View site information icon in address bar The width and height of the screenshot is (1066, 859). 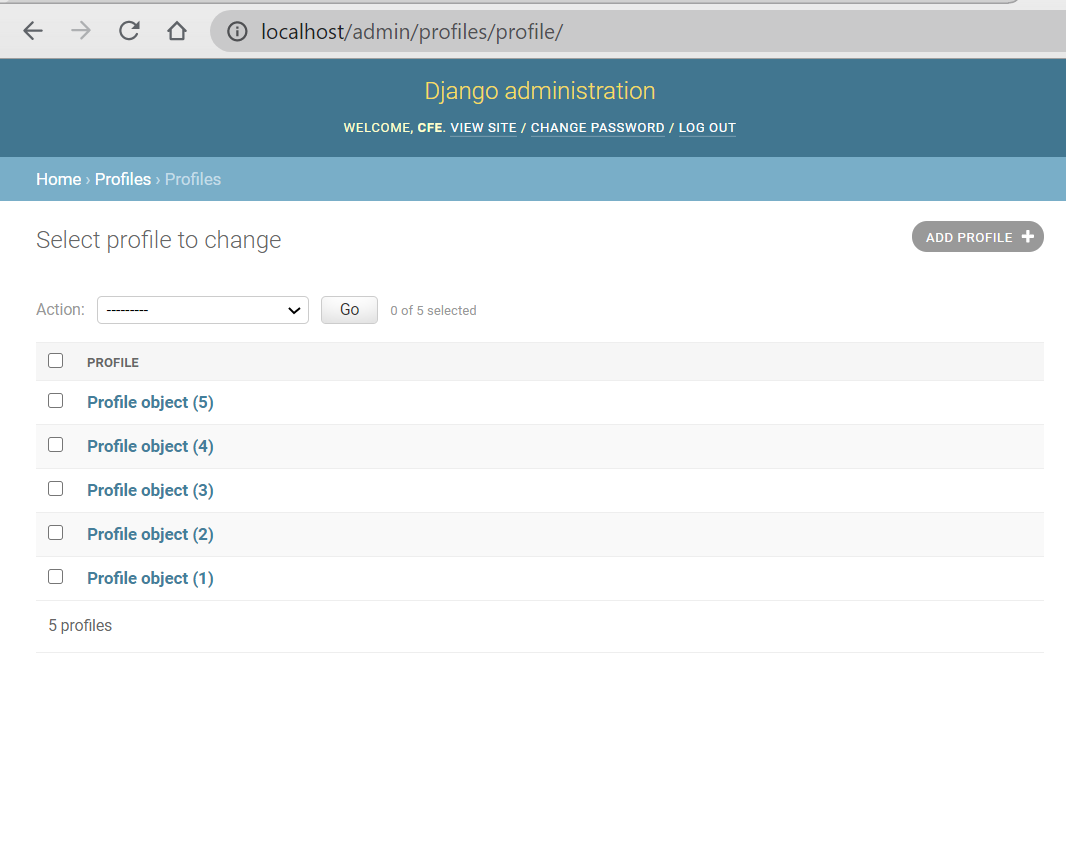[237, 31]
